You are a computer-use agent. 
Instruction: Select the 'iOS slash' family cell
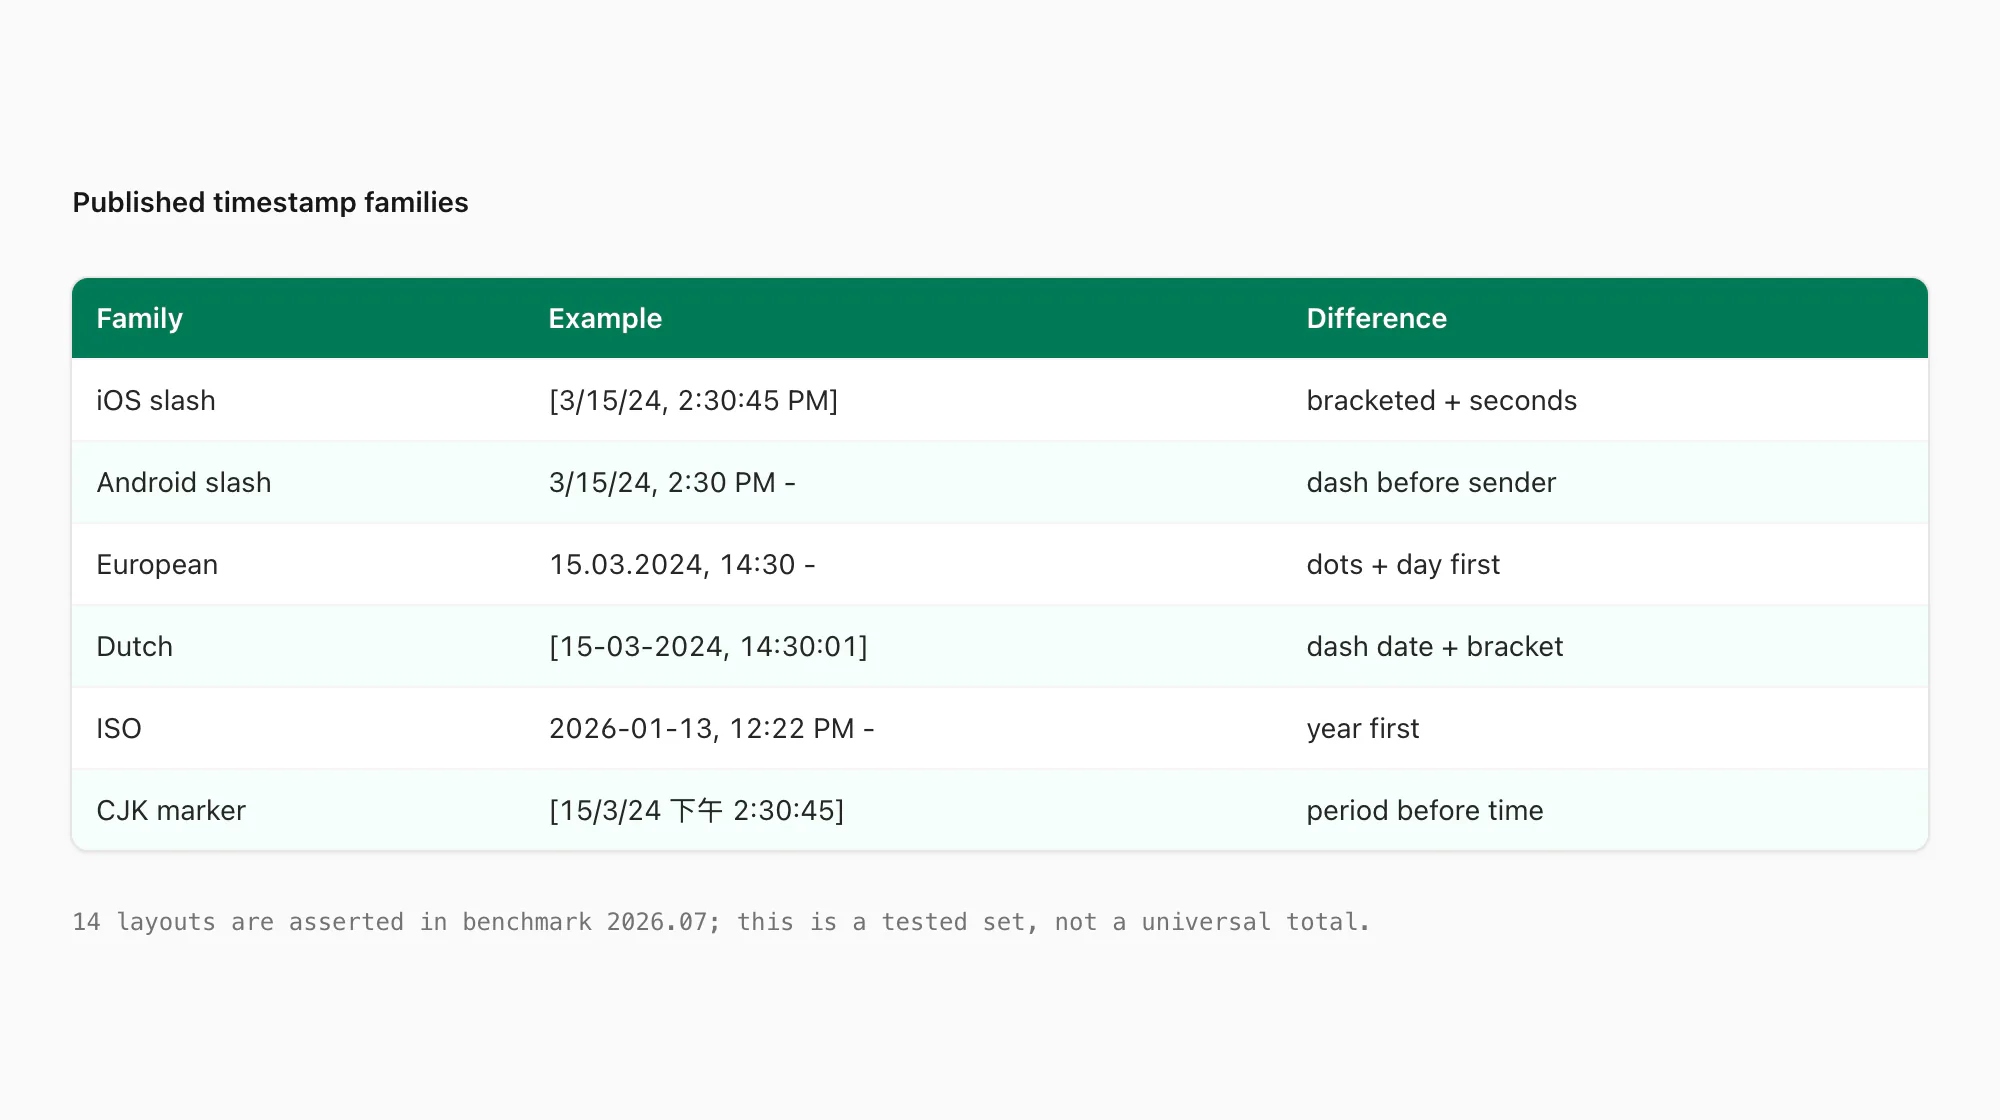pos(156,400)
